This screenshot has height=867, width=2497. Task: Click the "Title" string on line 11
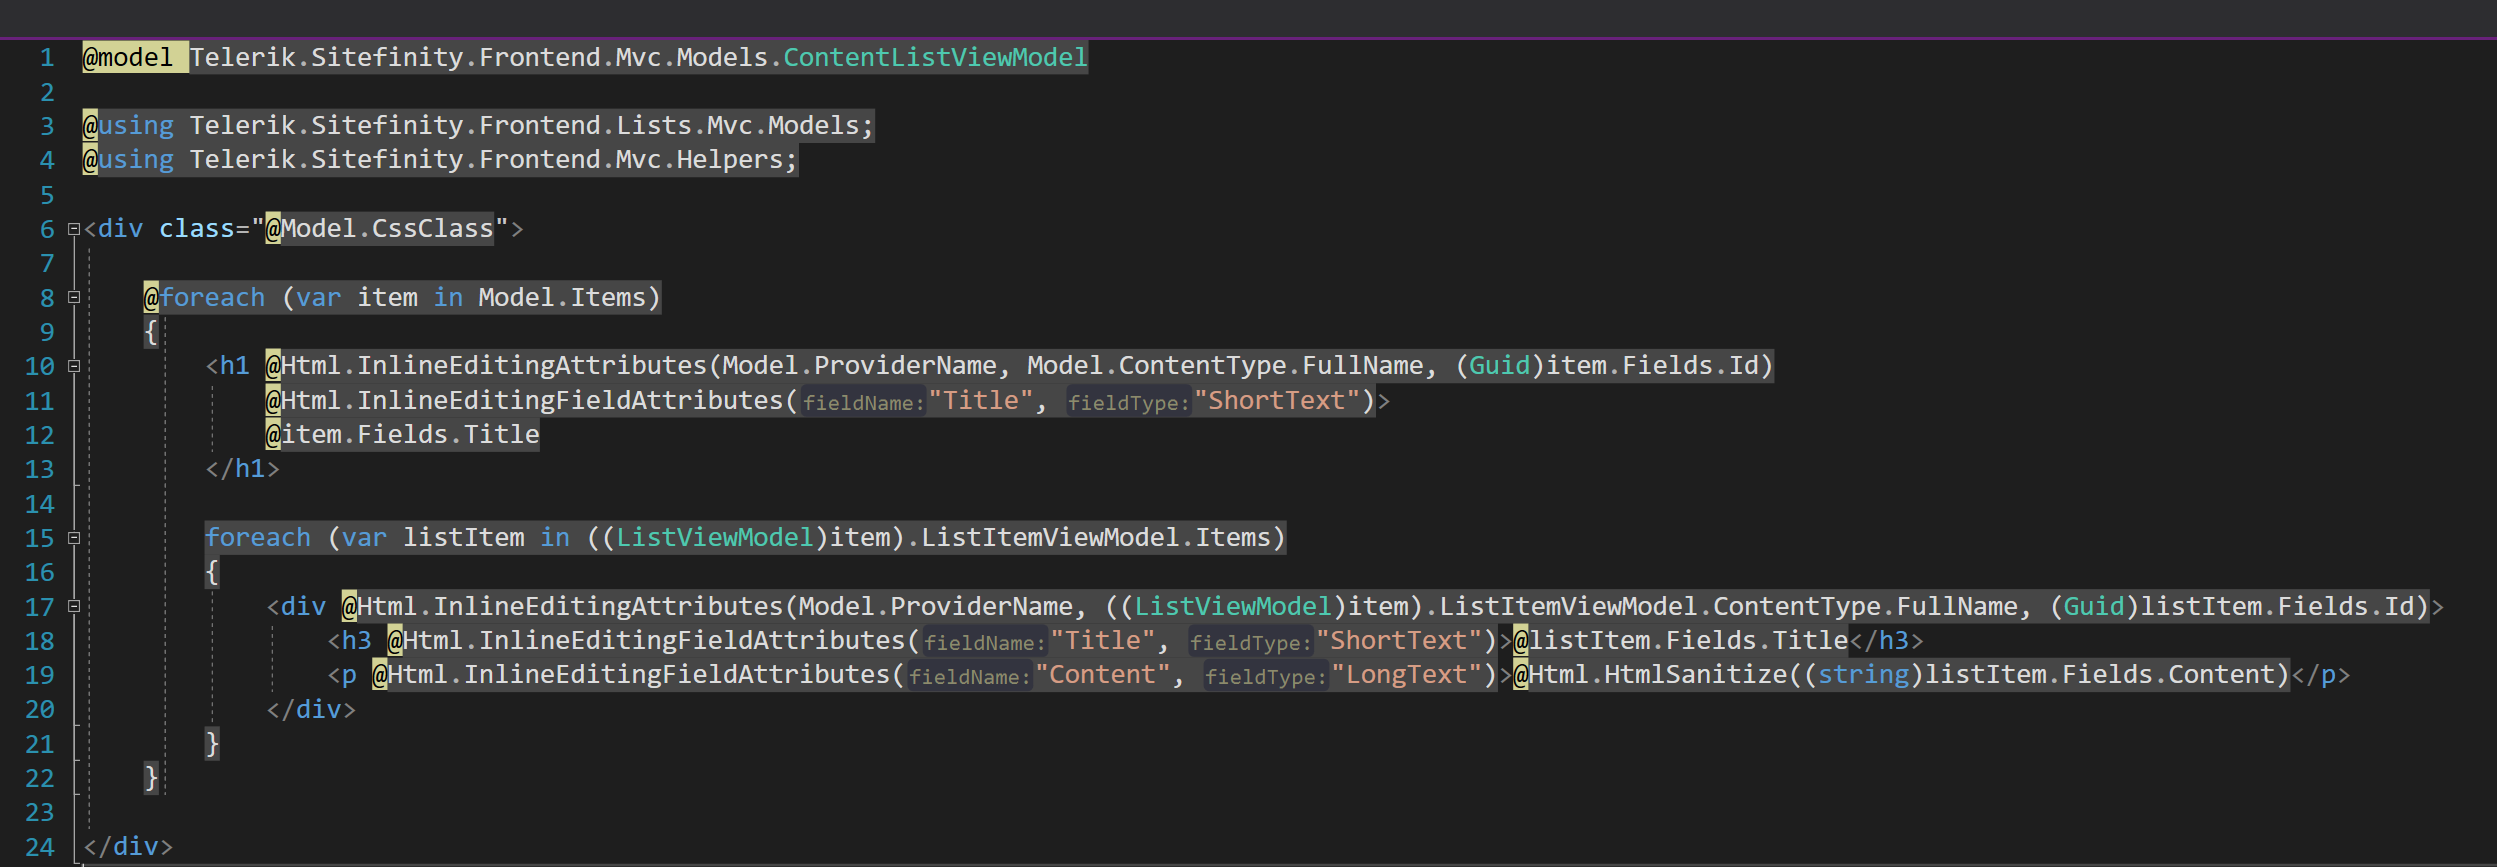(981, 401)
